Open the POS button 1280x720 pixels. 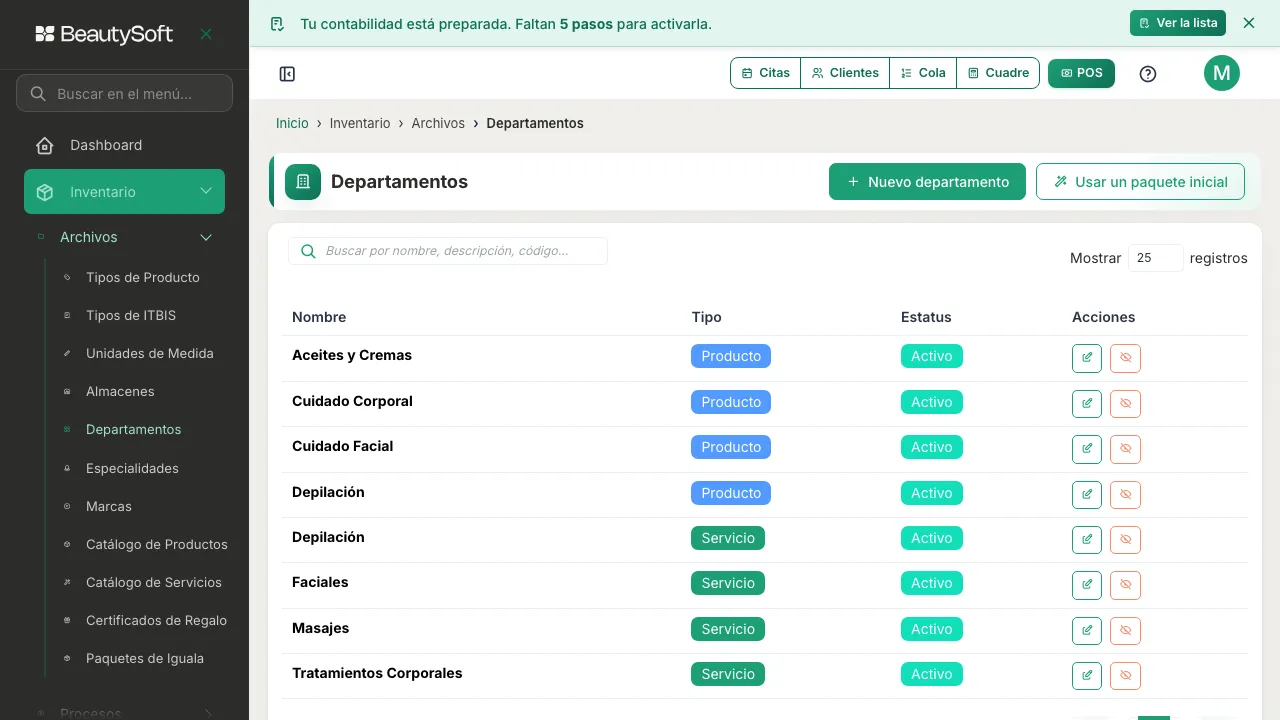[1081, 73]
